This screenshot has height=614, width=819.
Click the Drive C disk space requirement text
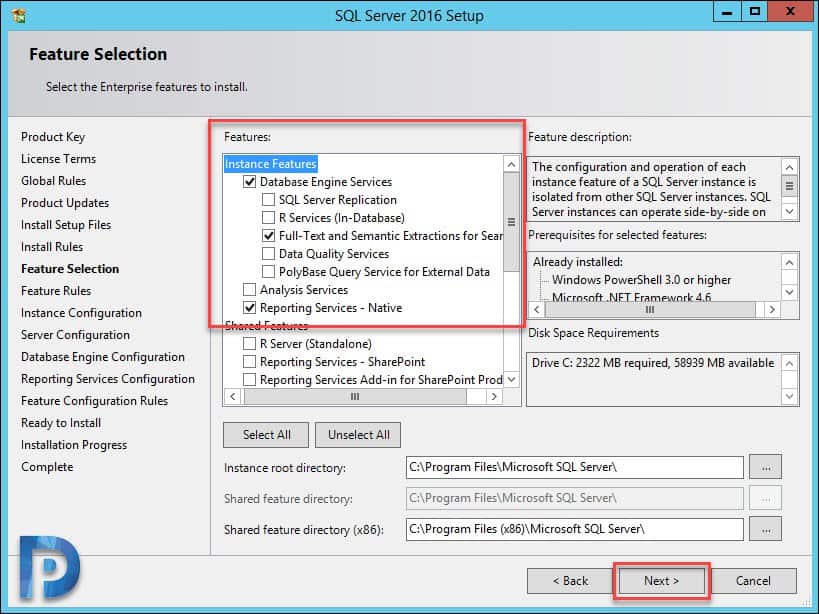pyautogui.click(x=653, y=363)
